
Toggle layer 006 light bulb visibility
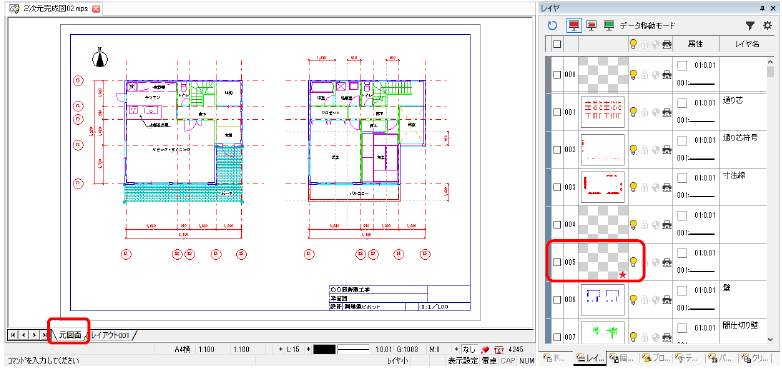pyautogui.click(x=634, y=299)
